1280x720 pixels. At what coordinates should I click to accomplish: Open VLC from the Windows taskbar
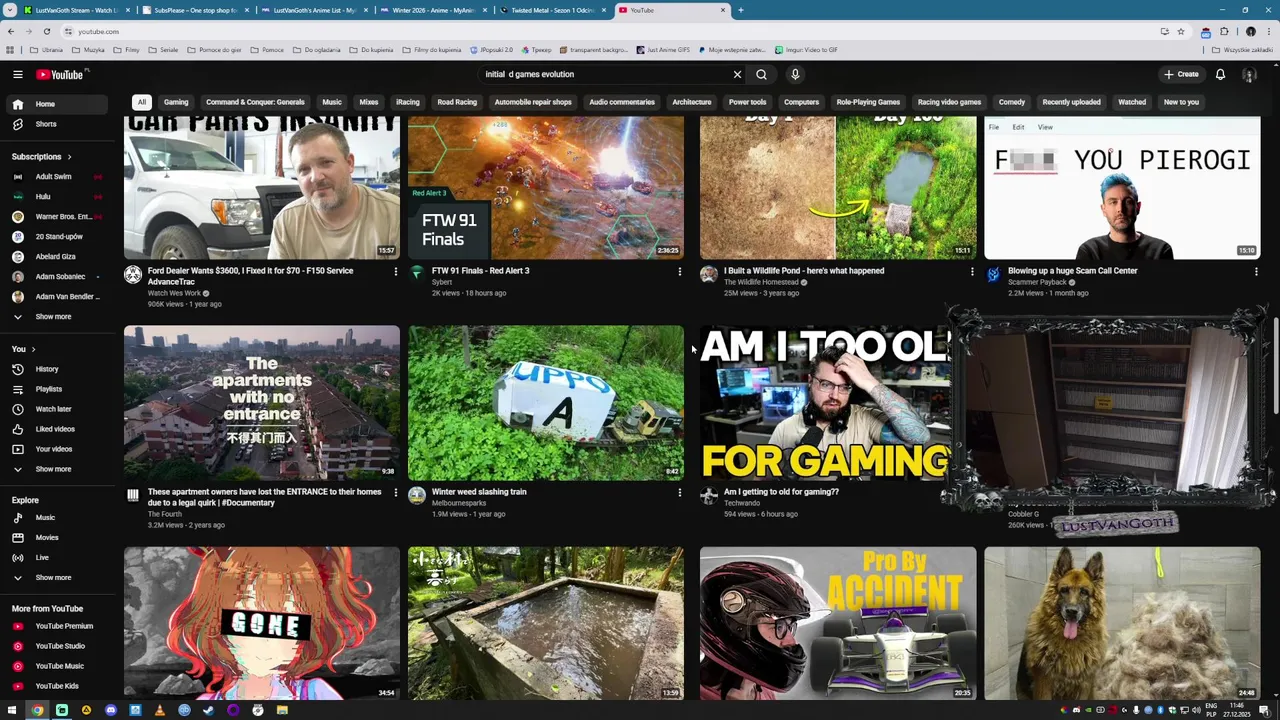click(160, 710)
